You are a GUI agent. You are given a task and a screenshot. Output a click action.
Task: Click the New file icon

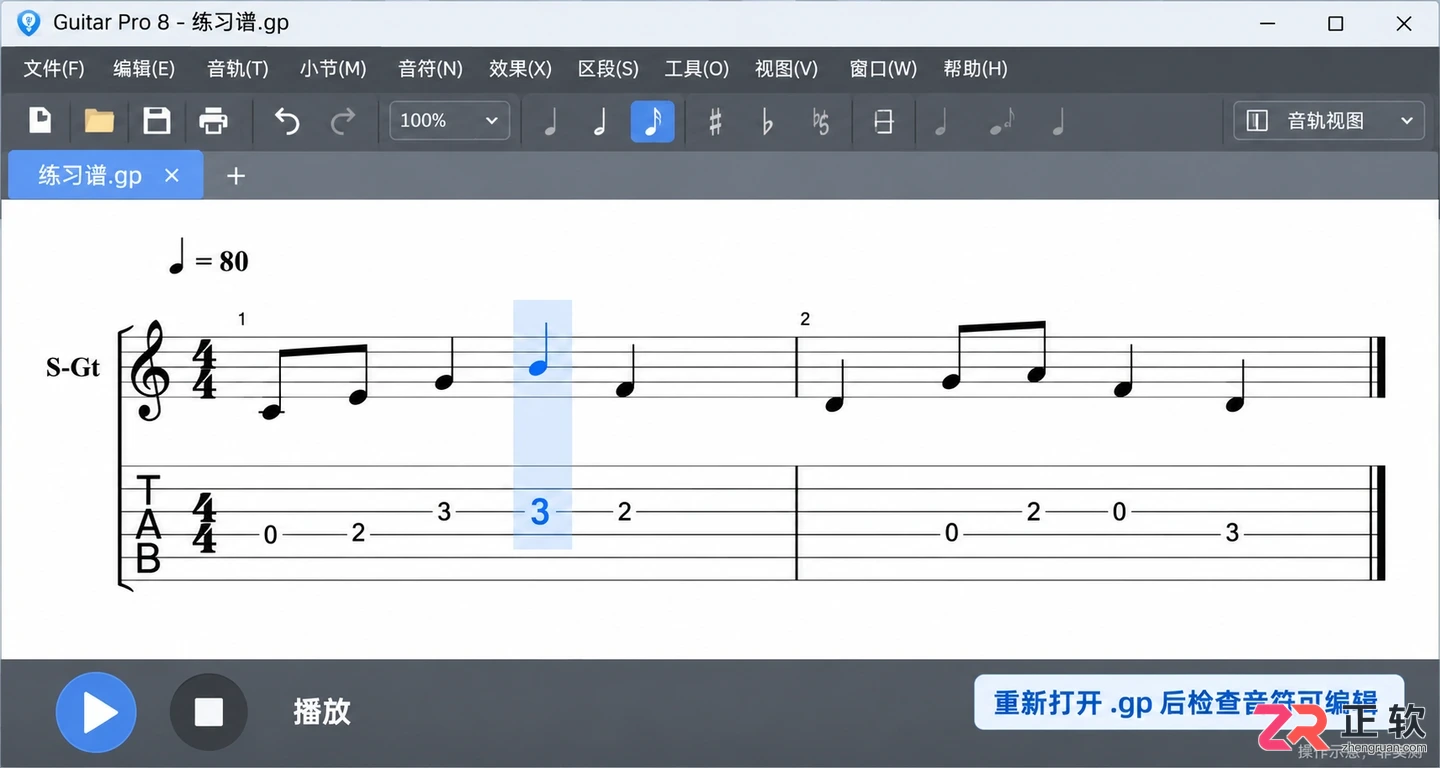(39, 121)
